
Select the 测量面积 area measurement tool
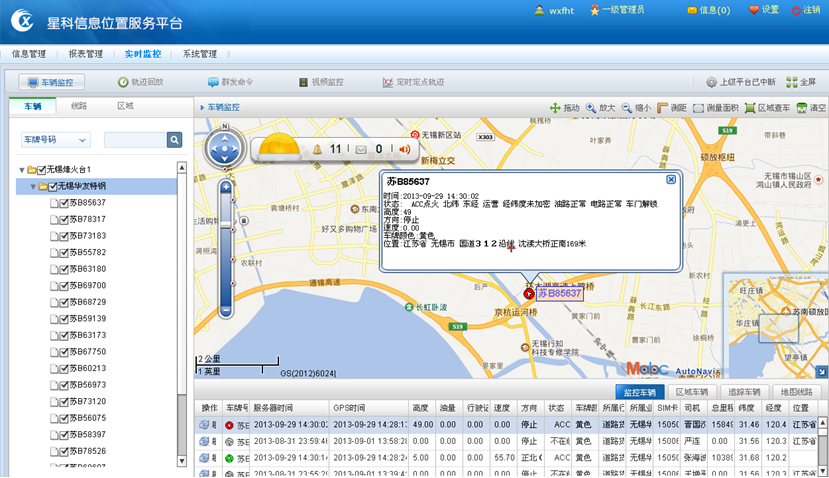pyautogui.click(x=715, y=107)
